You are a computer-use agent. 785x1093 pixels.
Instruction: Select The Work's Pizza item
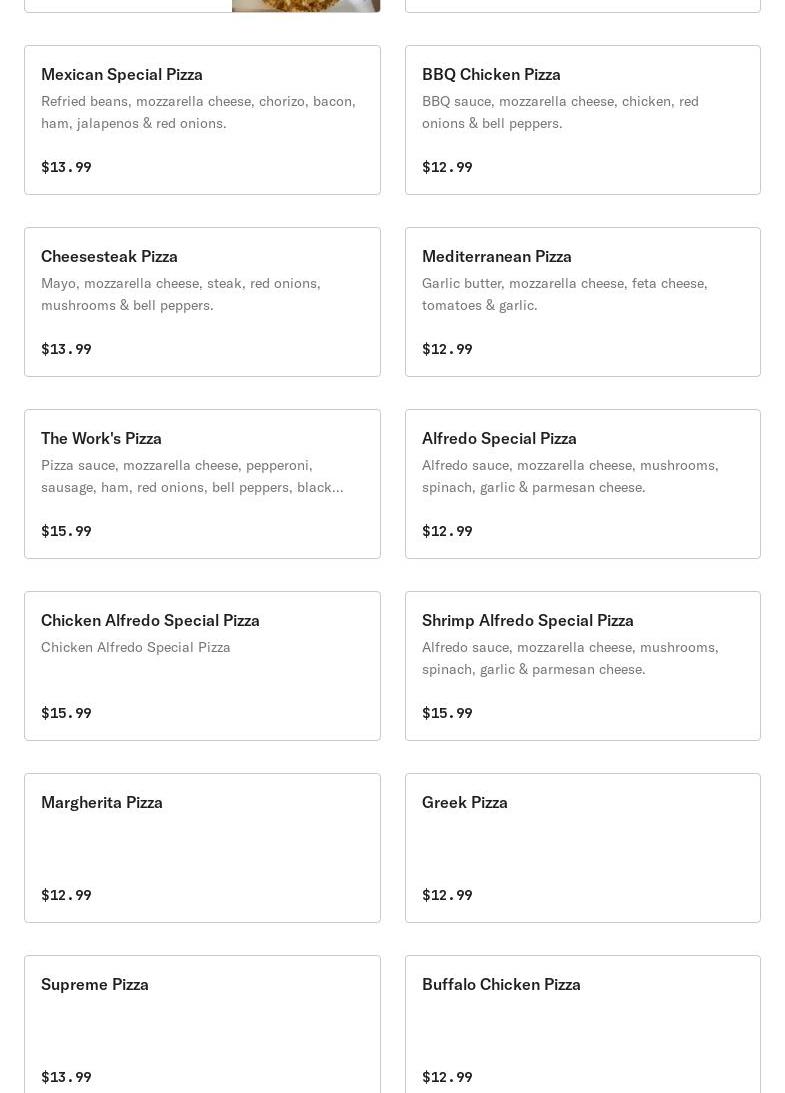[x=202, y=484]
